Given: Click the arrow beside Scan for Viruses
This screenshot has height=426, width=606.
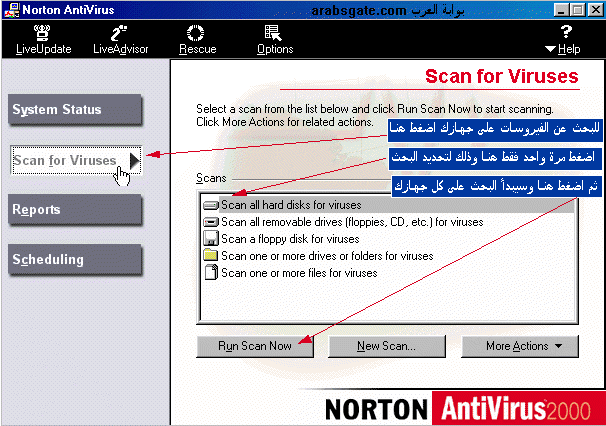Looking at the screenshot, I should pyautogui.click(x=134, y=161).
